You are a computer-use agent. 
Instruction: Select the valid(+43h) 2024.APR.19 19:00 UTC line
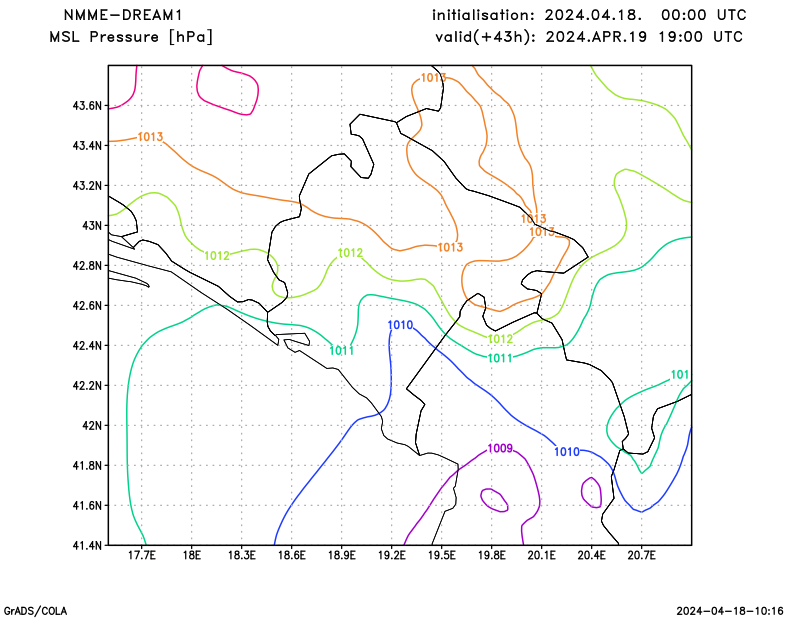pos(589,37)
